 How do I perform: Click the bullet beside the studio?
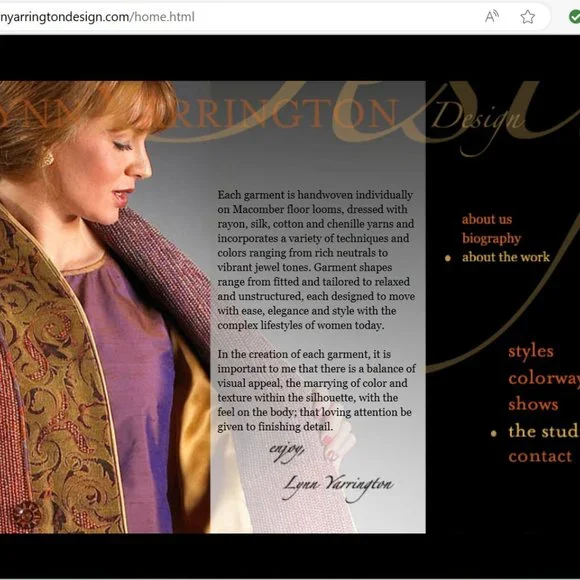493,433
